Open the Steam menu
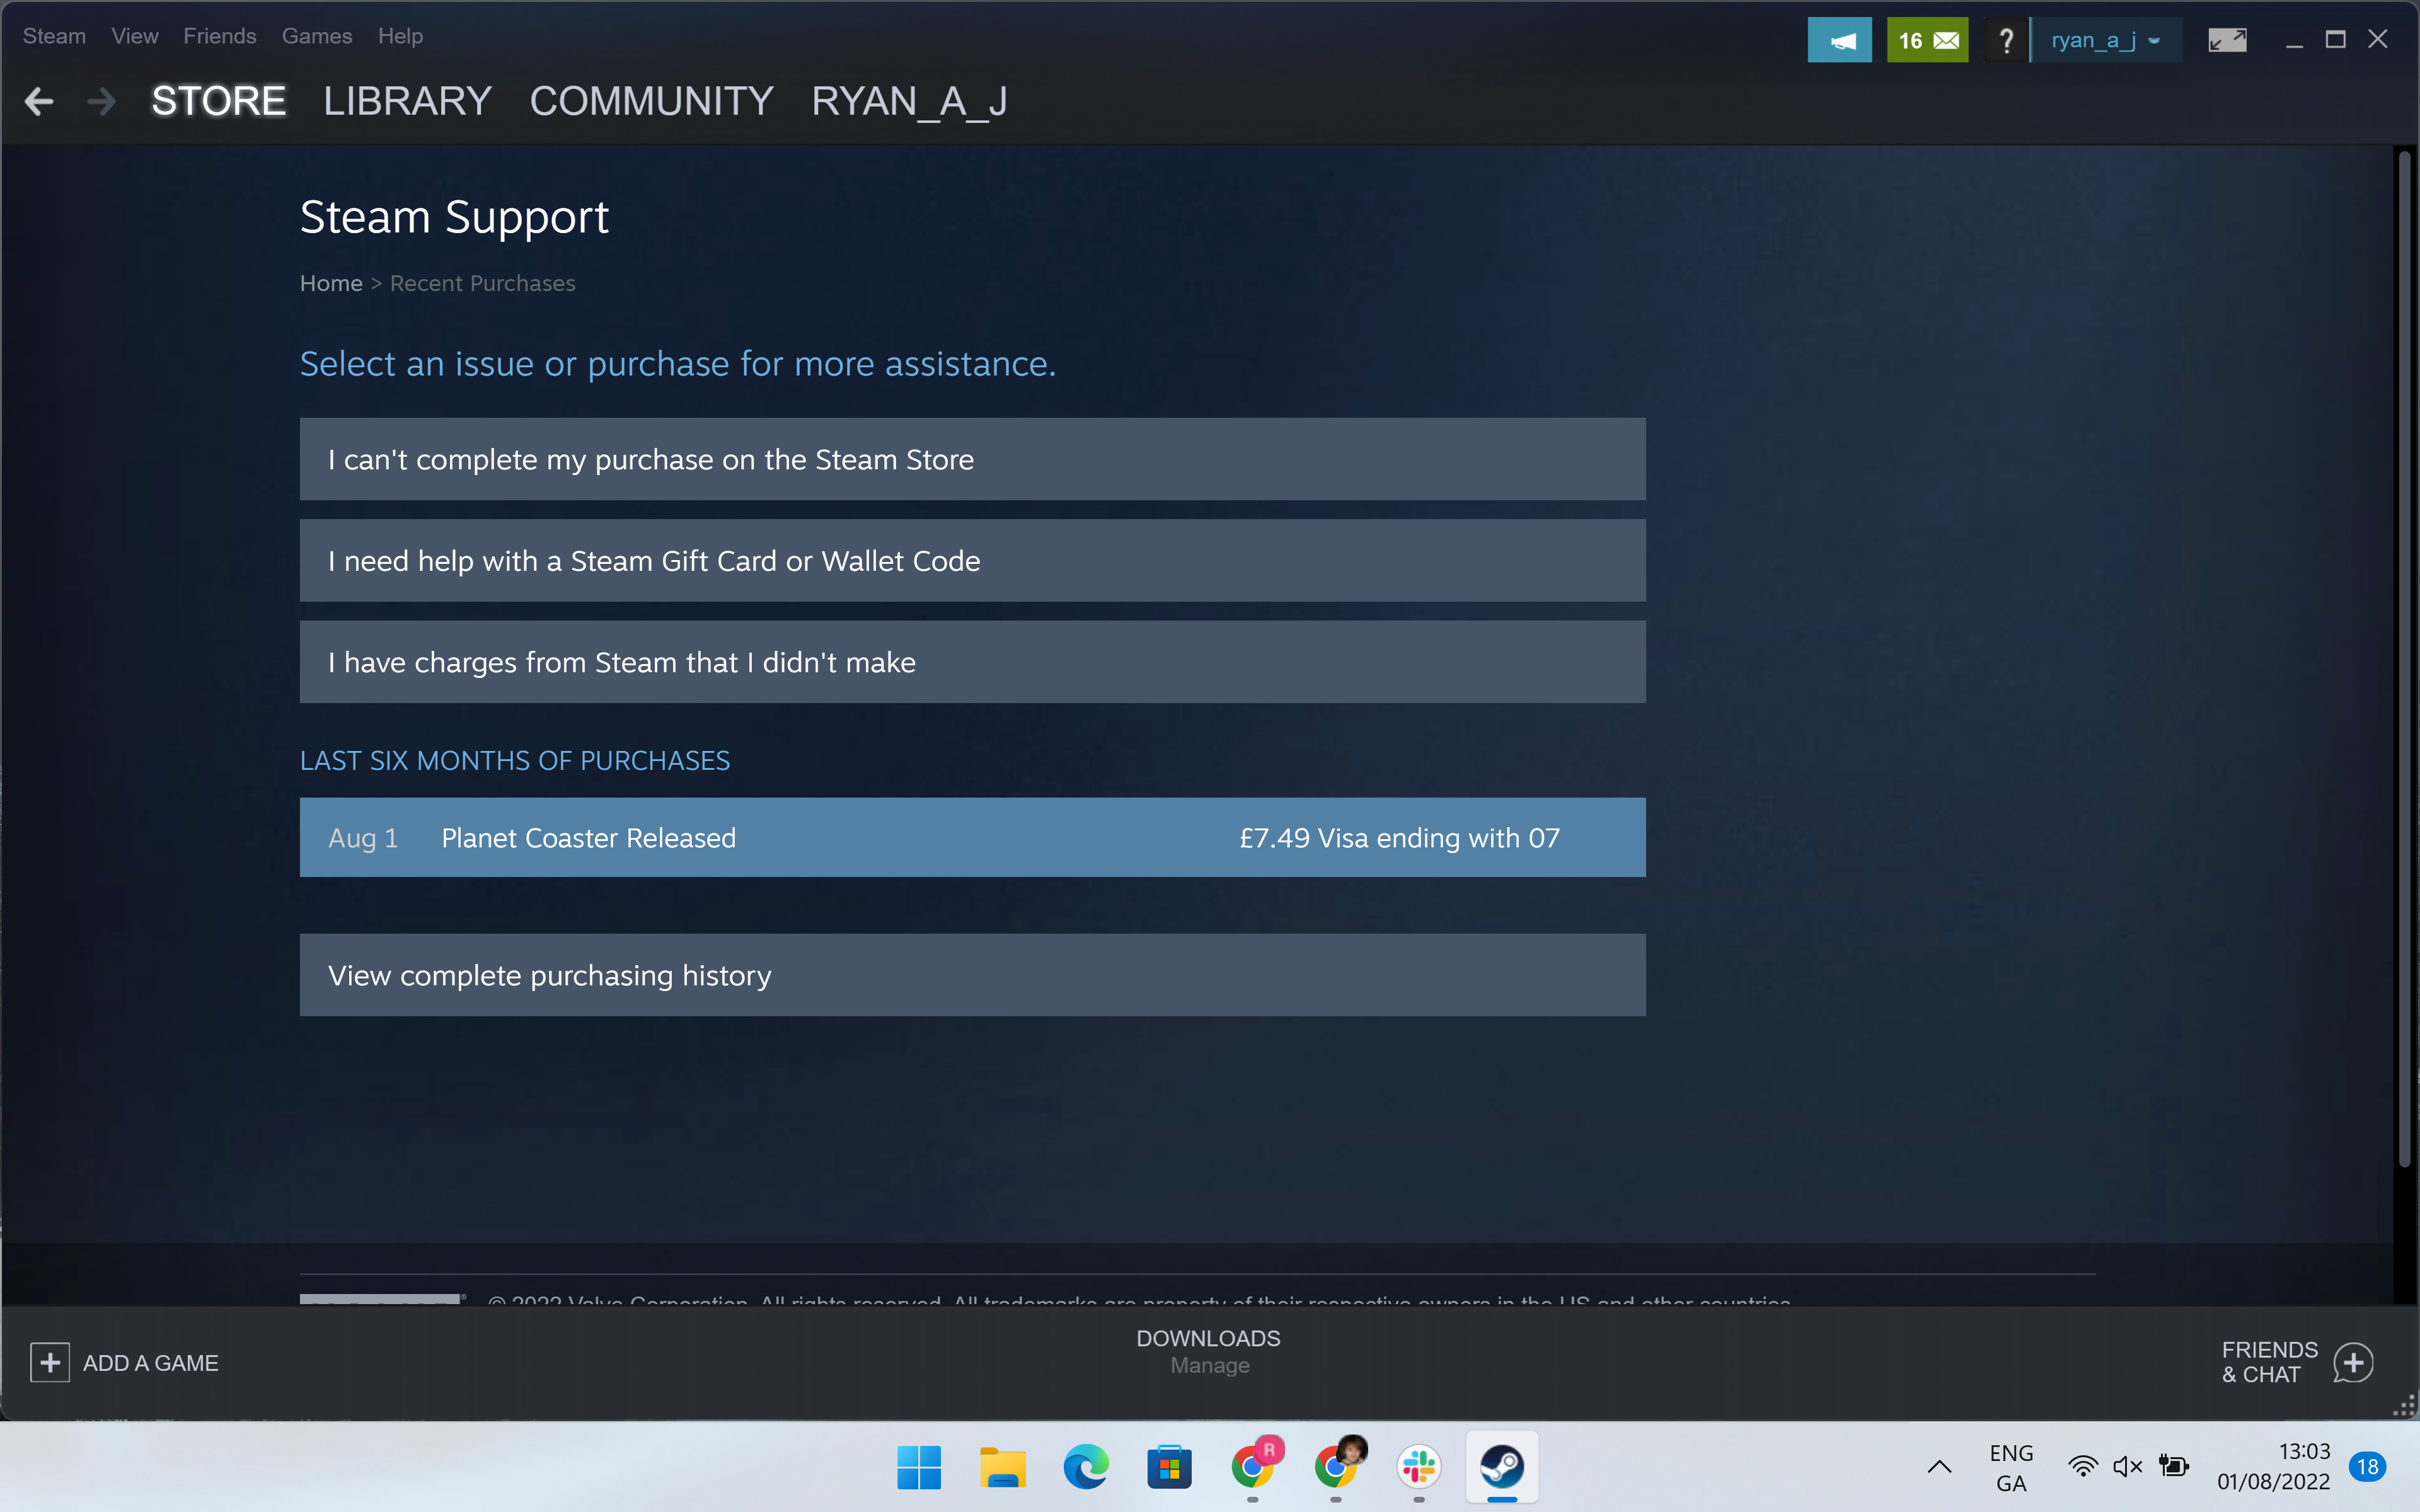Viewport: 2420px width, 1512px height. tap(54, 36)
